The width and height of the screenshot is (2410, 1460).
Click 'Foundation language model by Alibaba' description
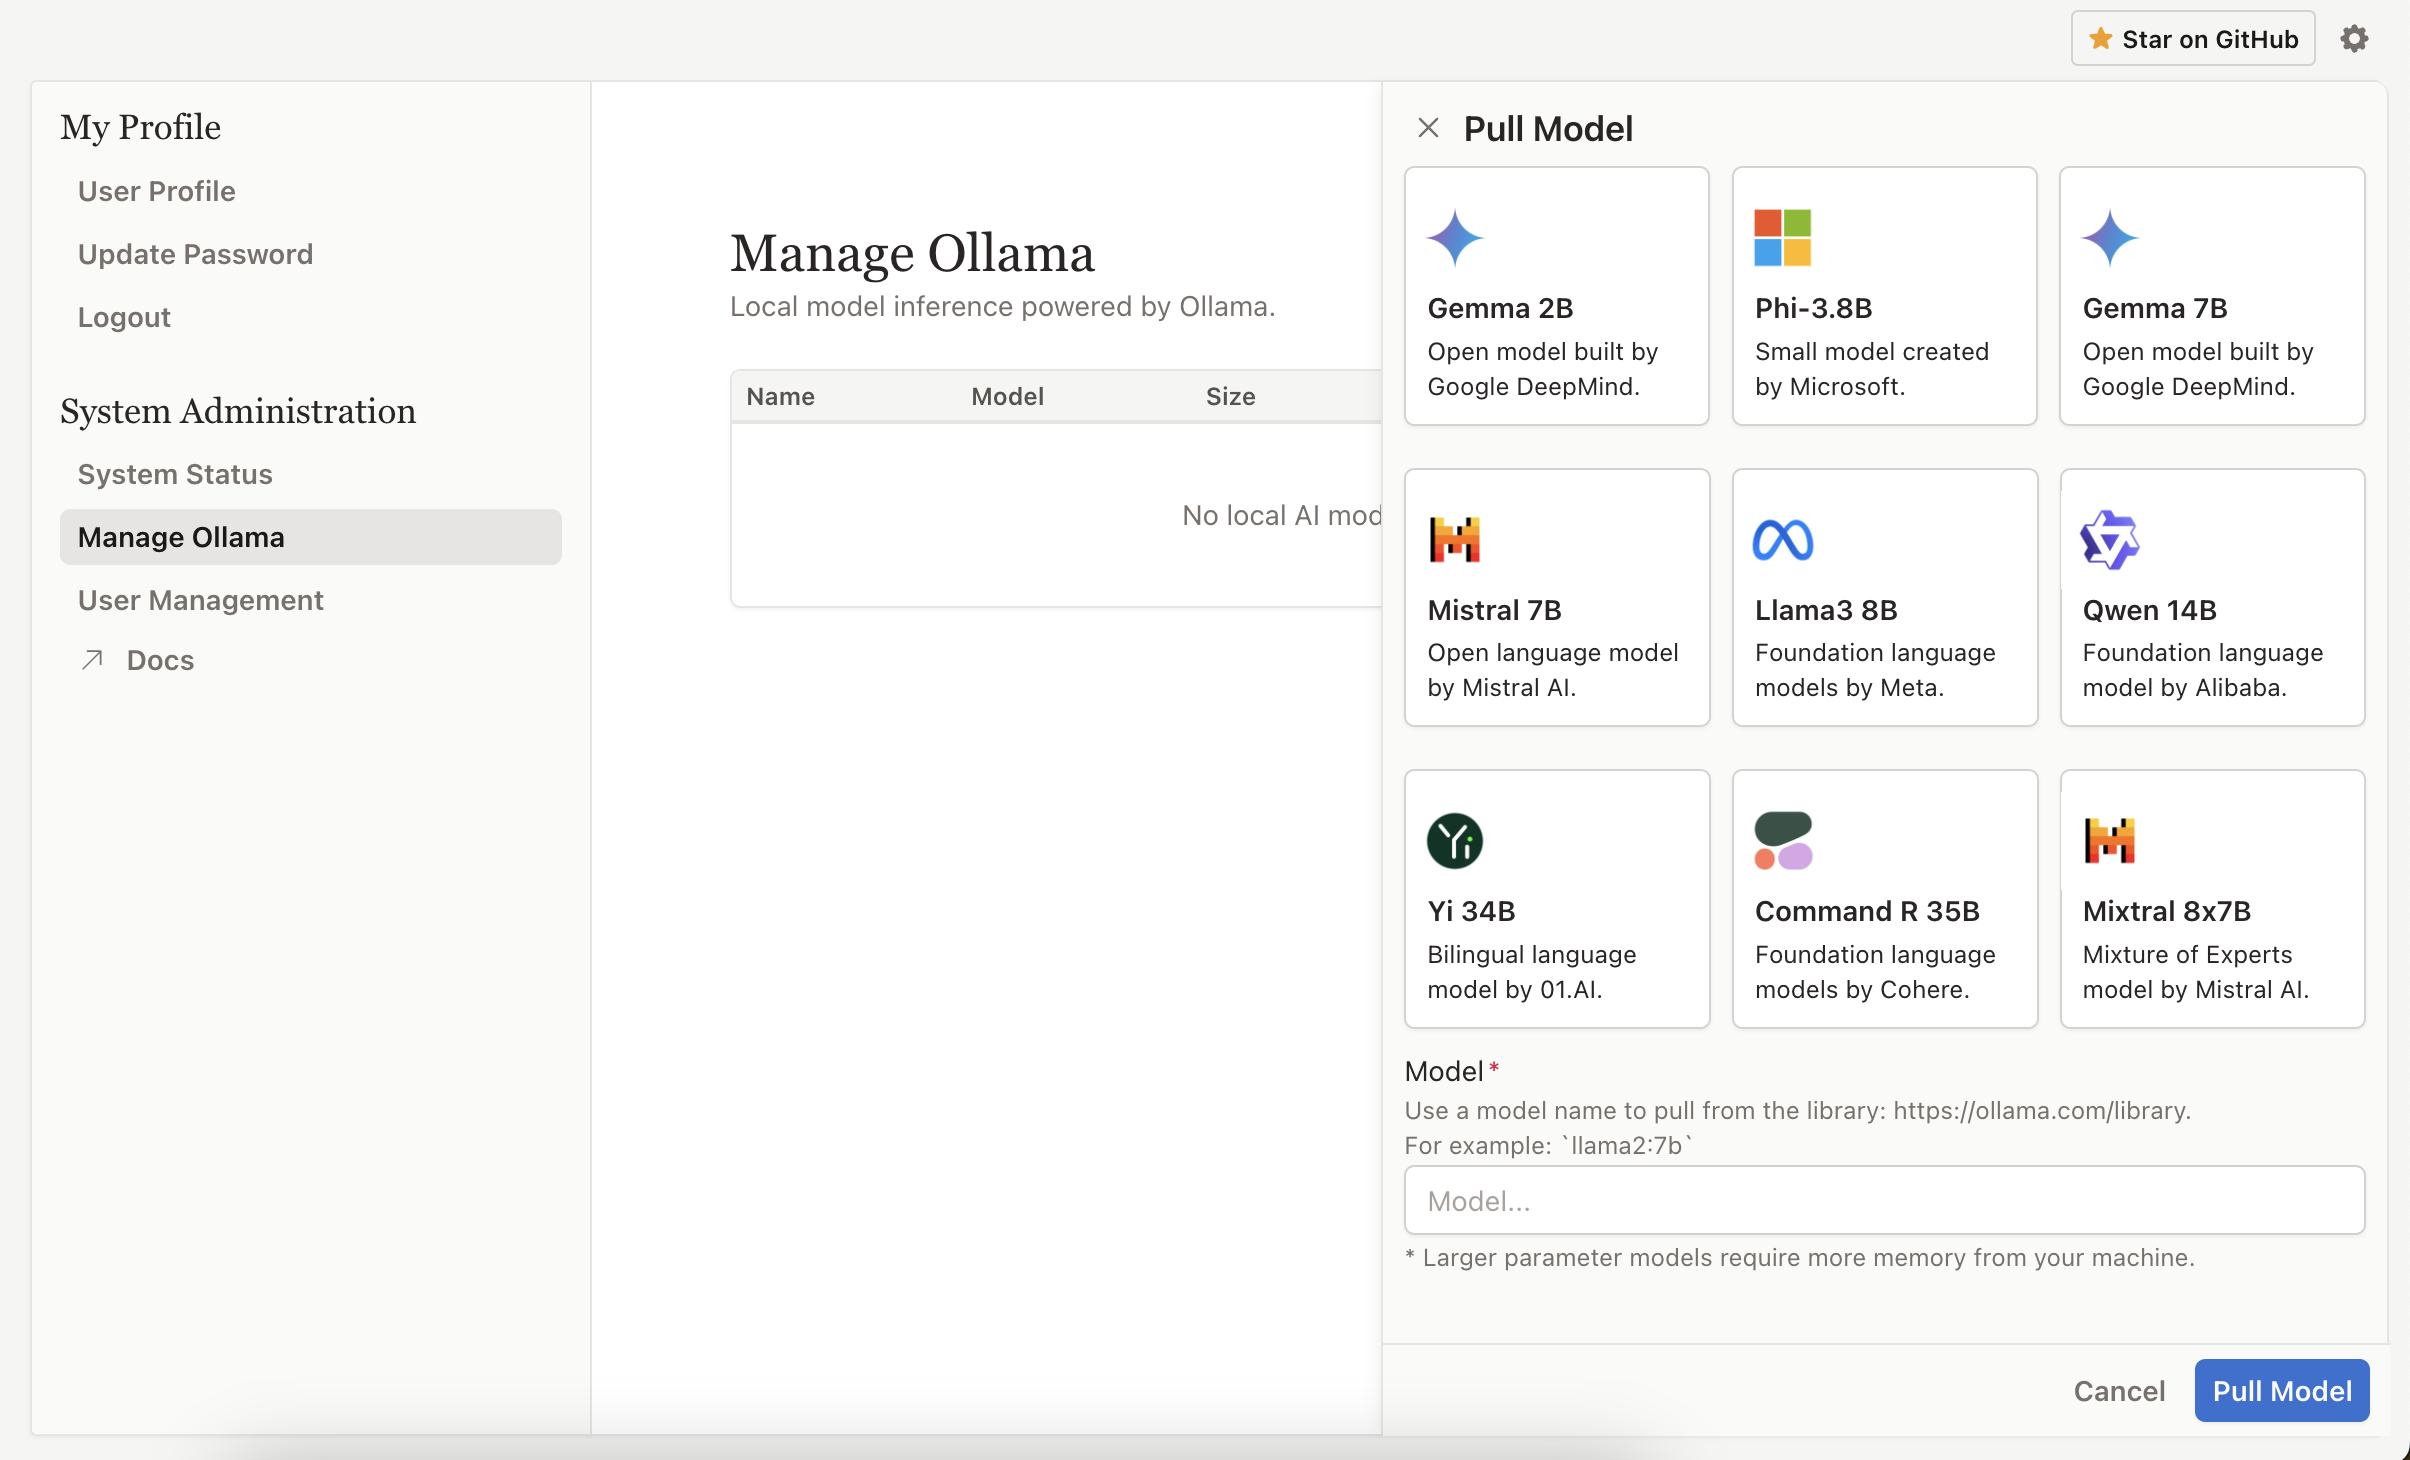coord(2203,670)
